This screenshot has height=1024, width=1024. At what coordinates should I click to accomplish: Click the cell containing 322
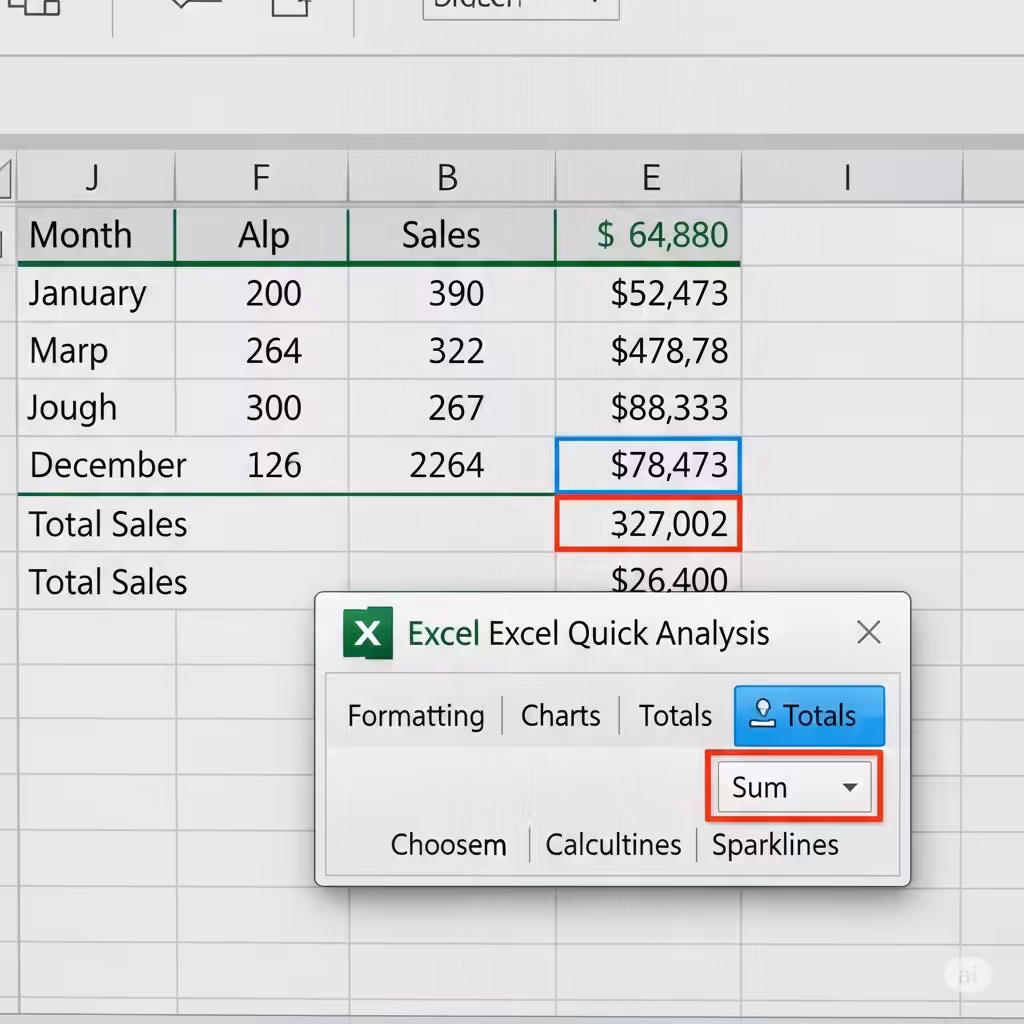[451, 351]
